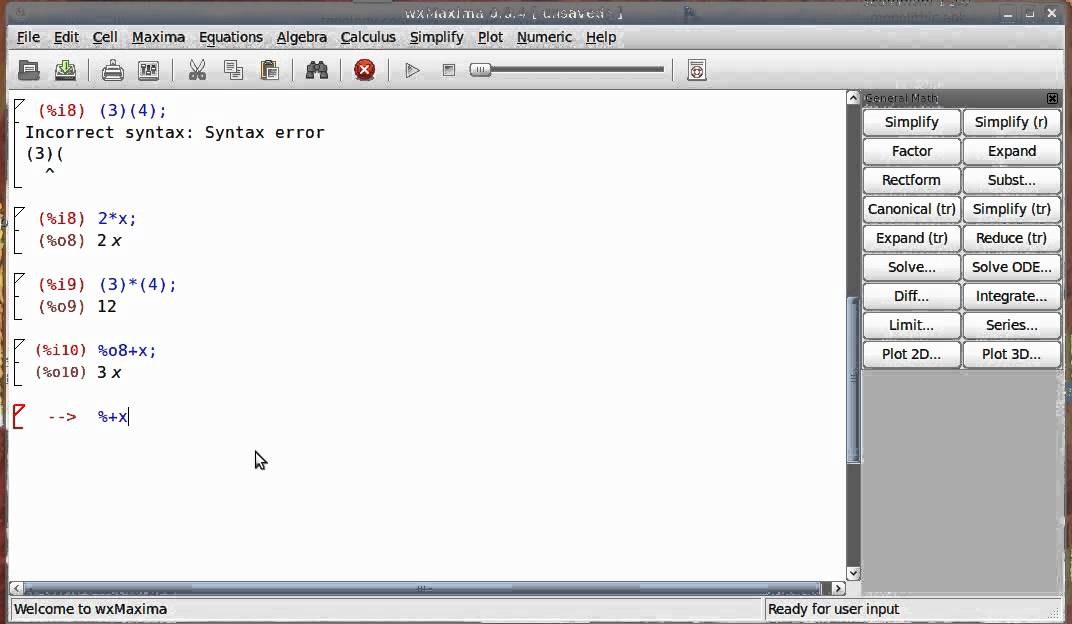Open the Help menu

[x=601, y=37]
